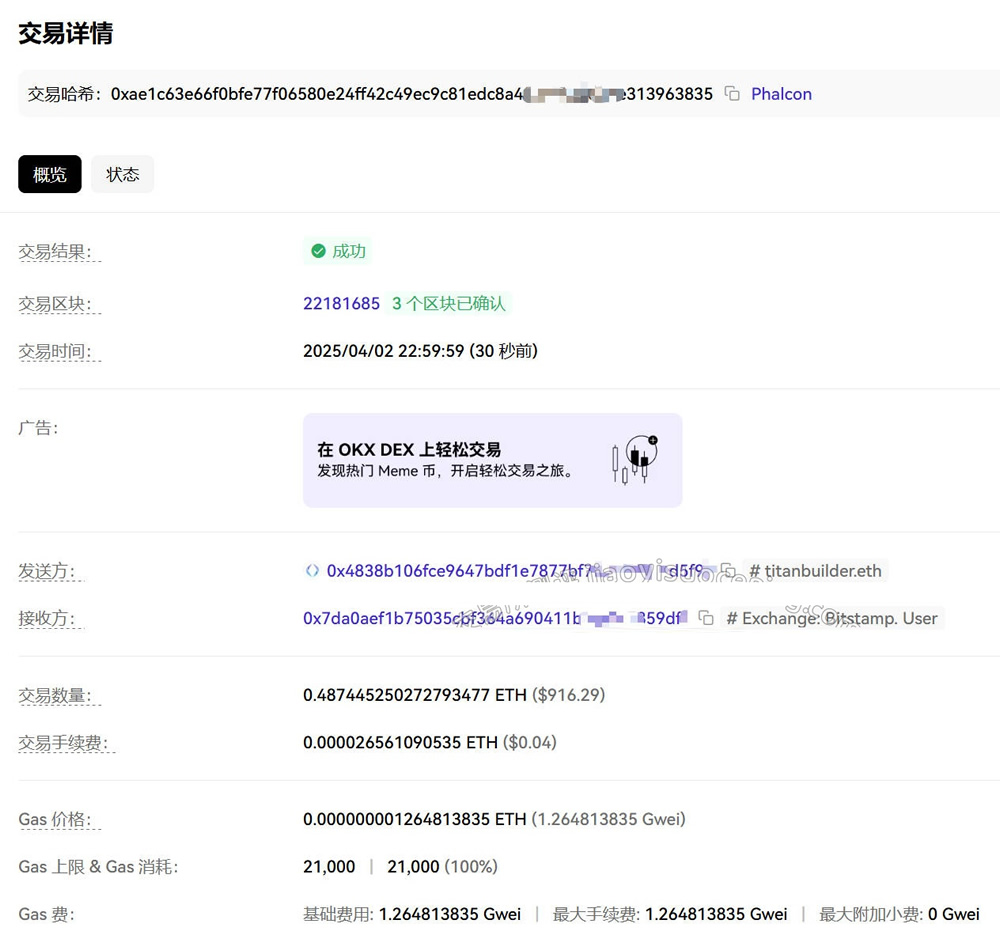
Task: Click the # icon before Exchange: Bitstamp. User
Action: [x=731, y=618]
